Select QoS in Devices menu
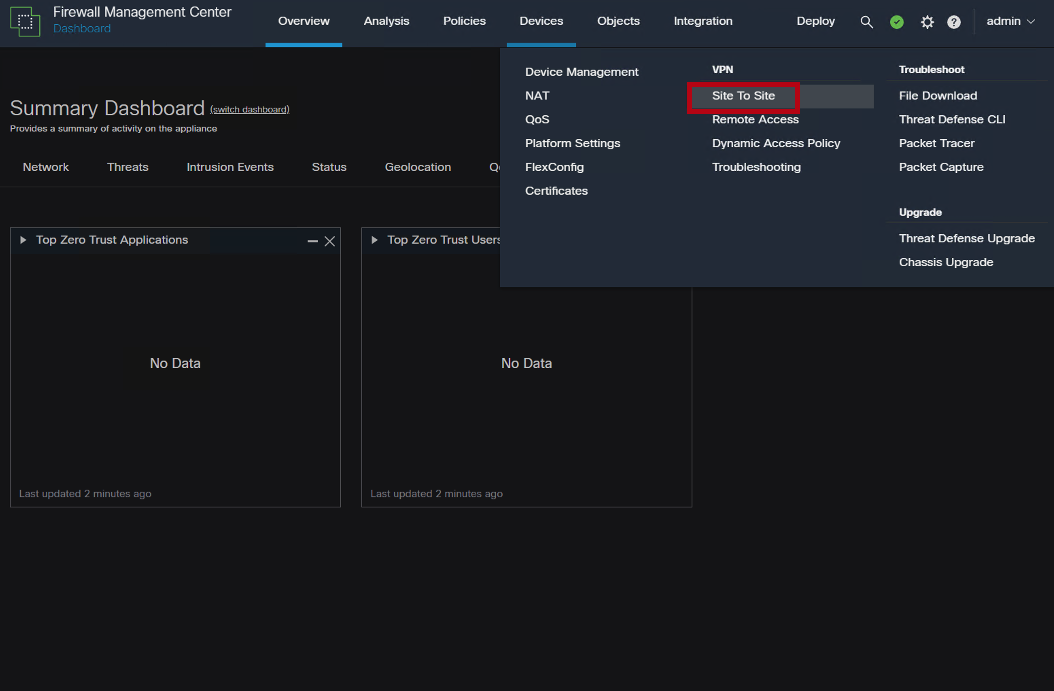 click(x=537, y=120)
